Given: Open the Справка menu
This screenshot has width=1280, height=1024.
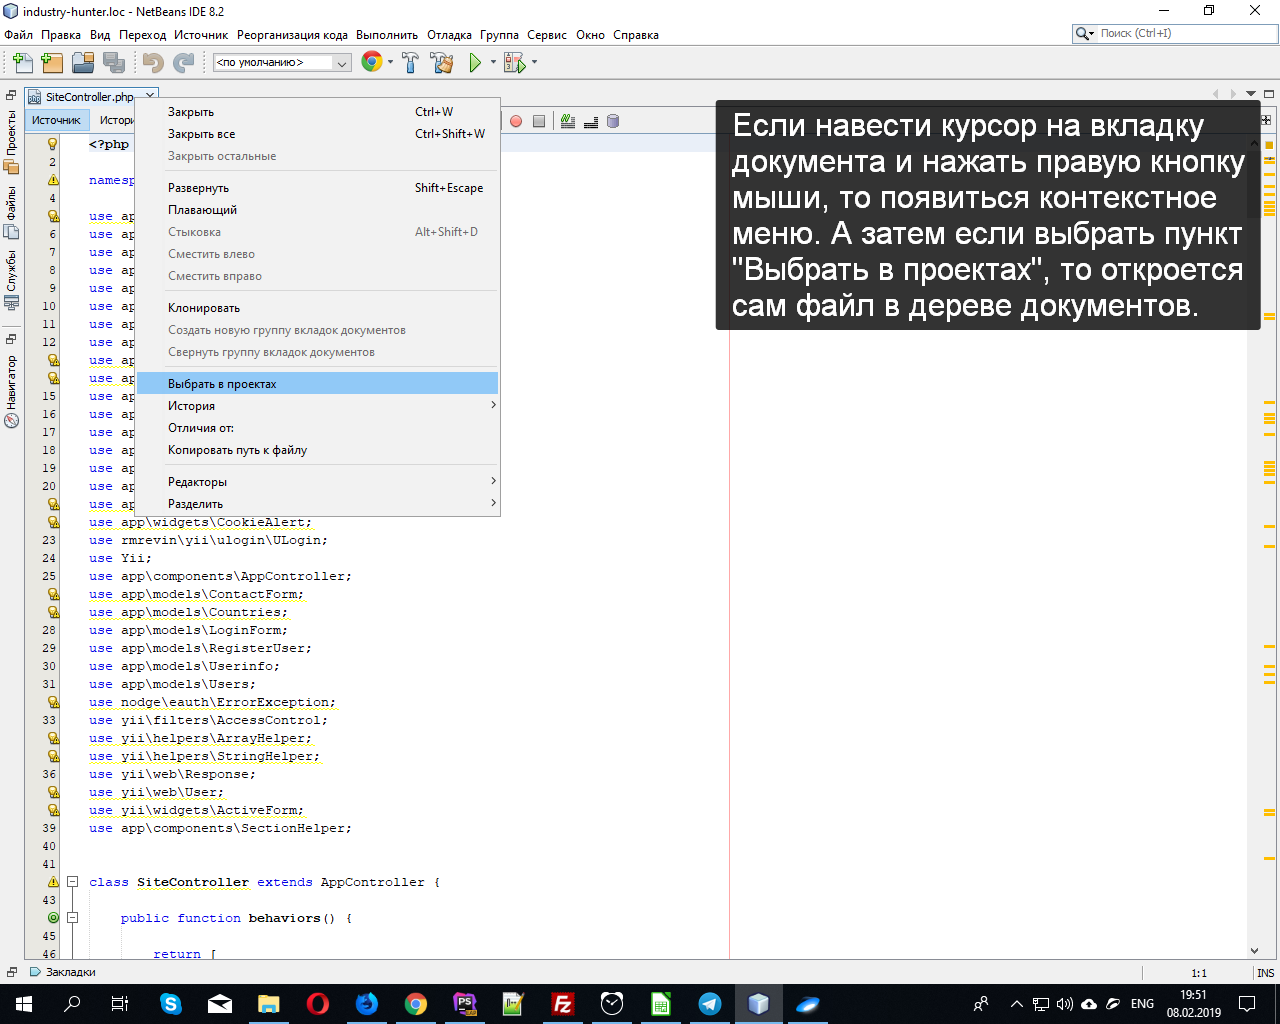Looking at the screenshot, I should pyautogui.click(x=636, y=35).
